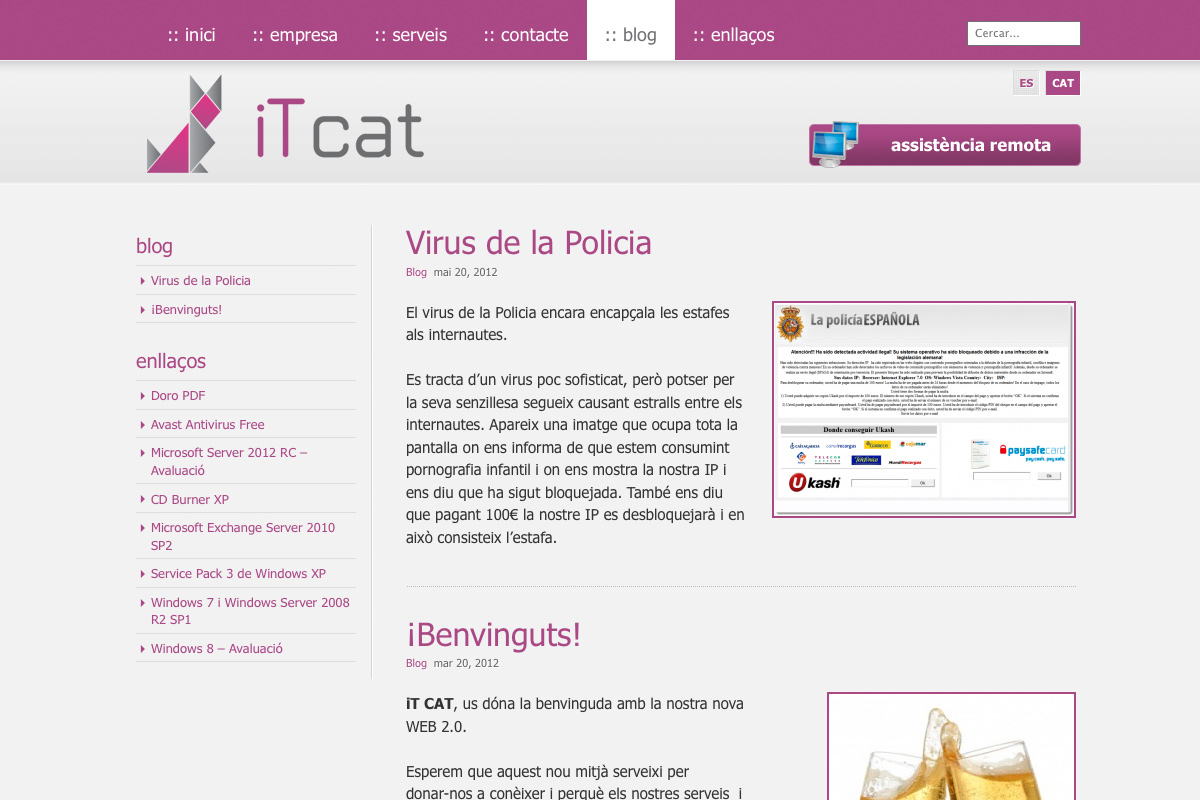Select CD Burner XP in the sidebar
The height and width of the screenshot is (800, 1200).
190,500
